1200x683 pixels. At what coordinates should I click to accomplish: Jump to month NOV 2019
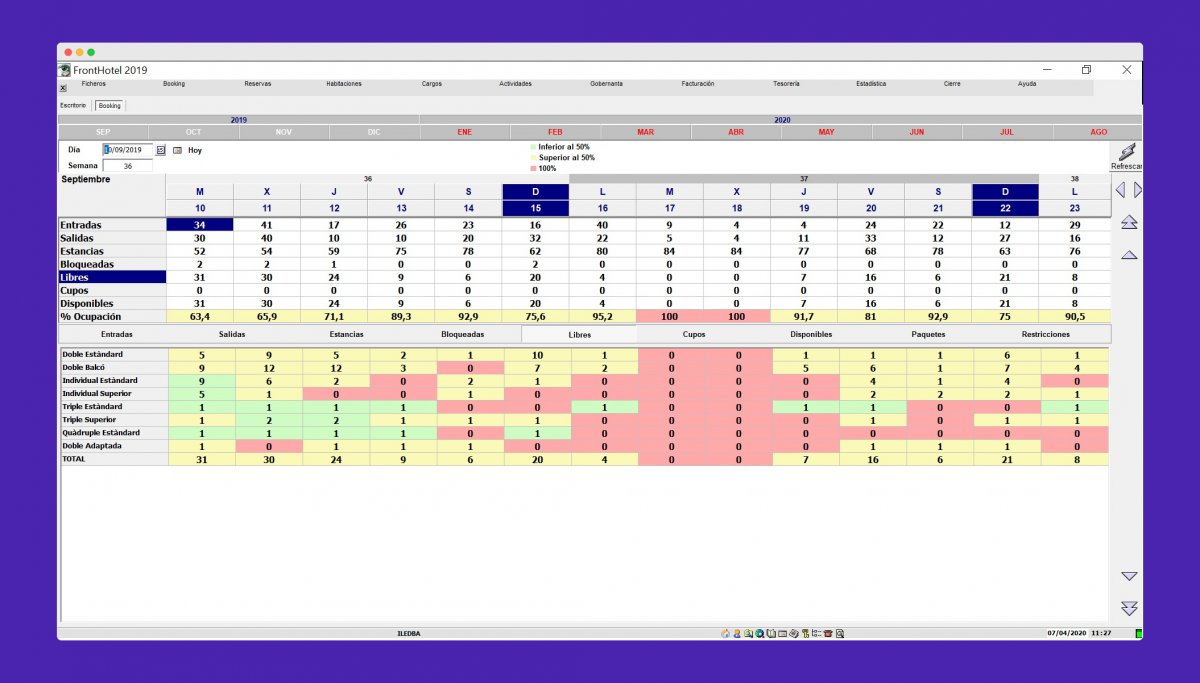tap(284, 132)
